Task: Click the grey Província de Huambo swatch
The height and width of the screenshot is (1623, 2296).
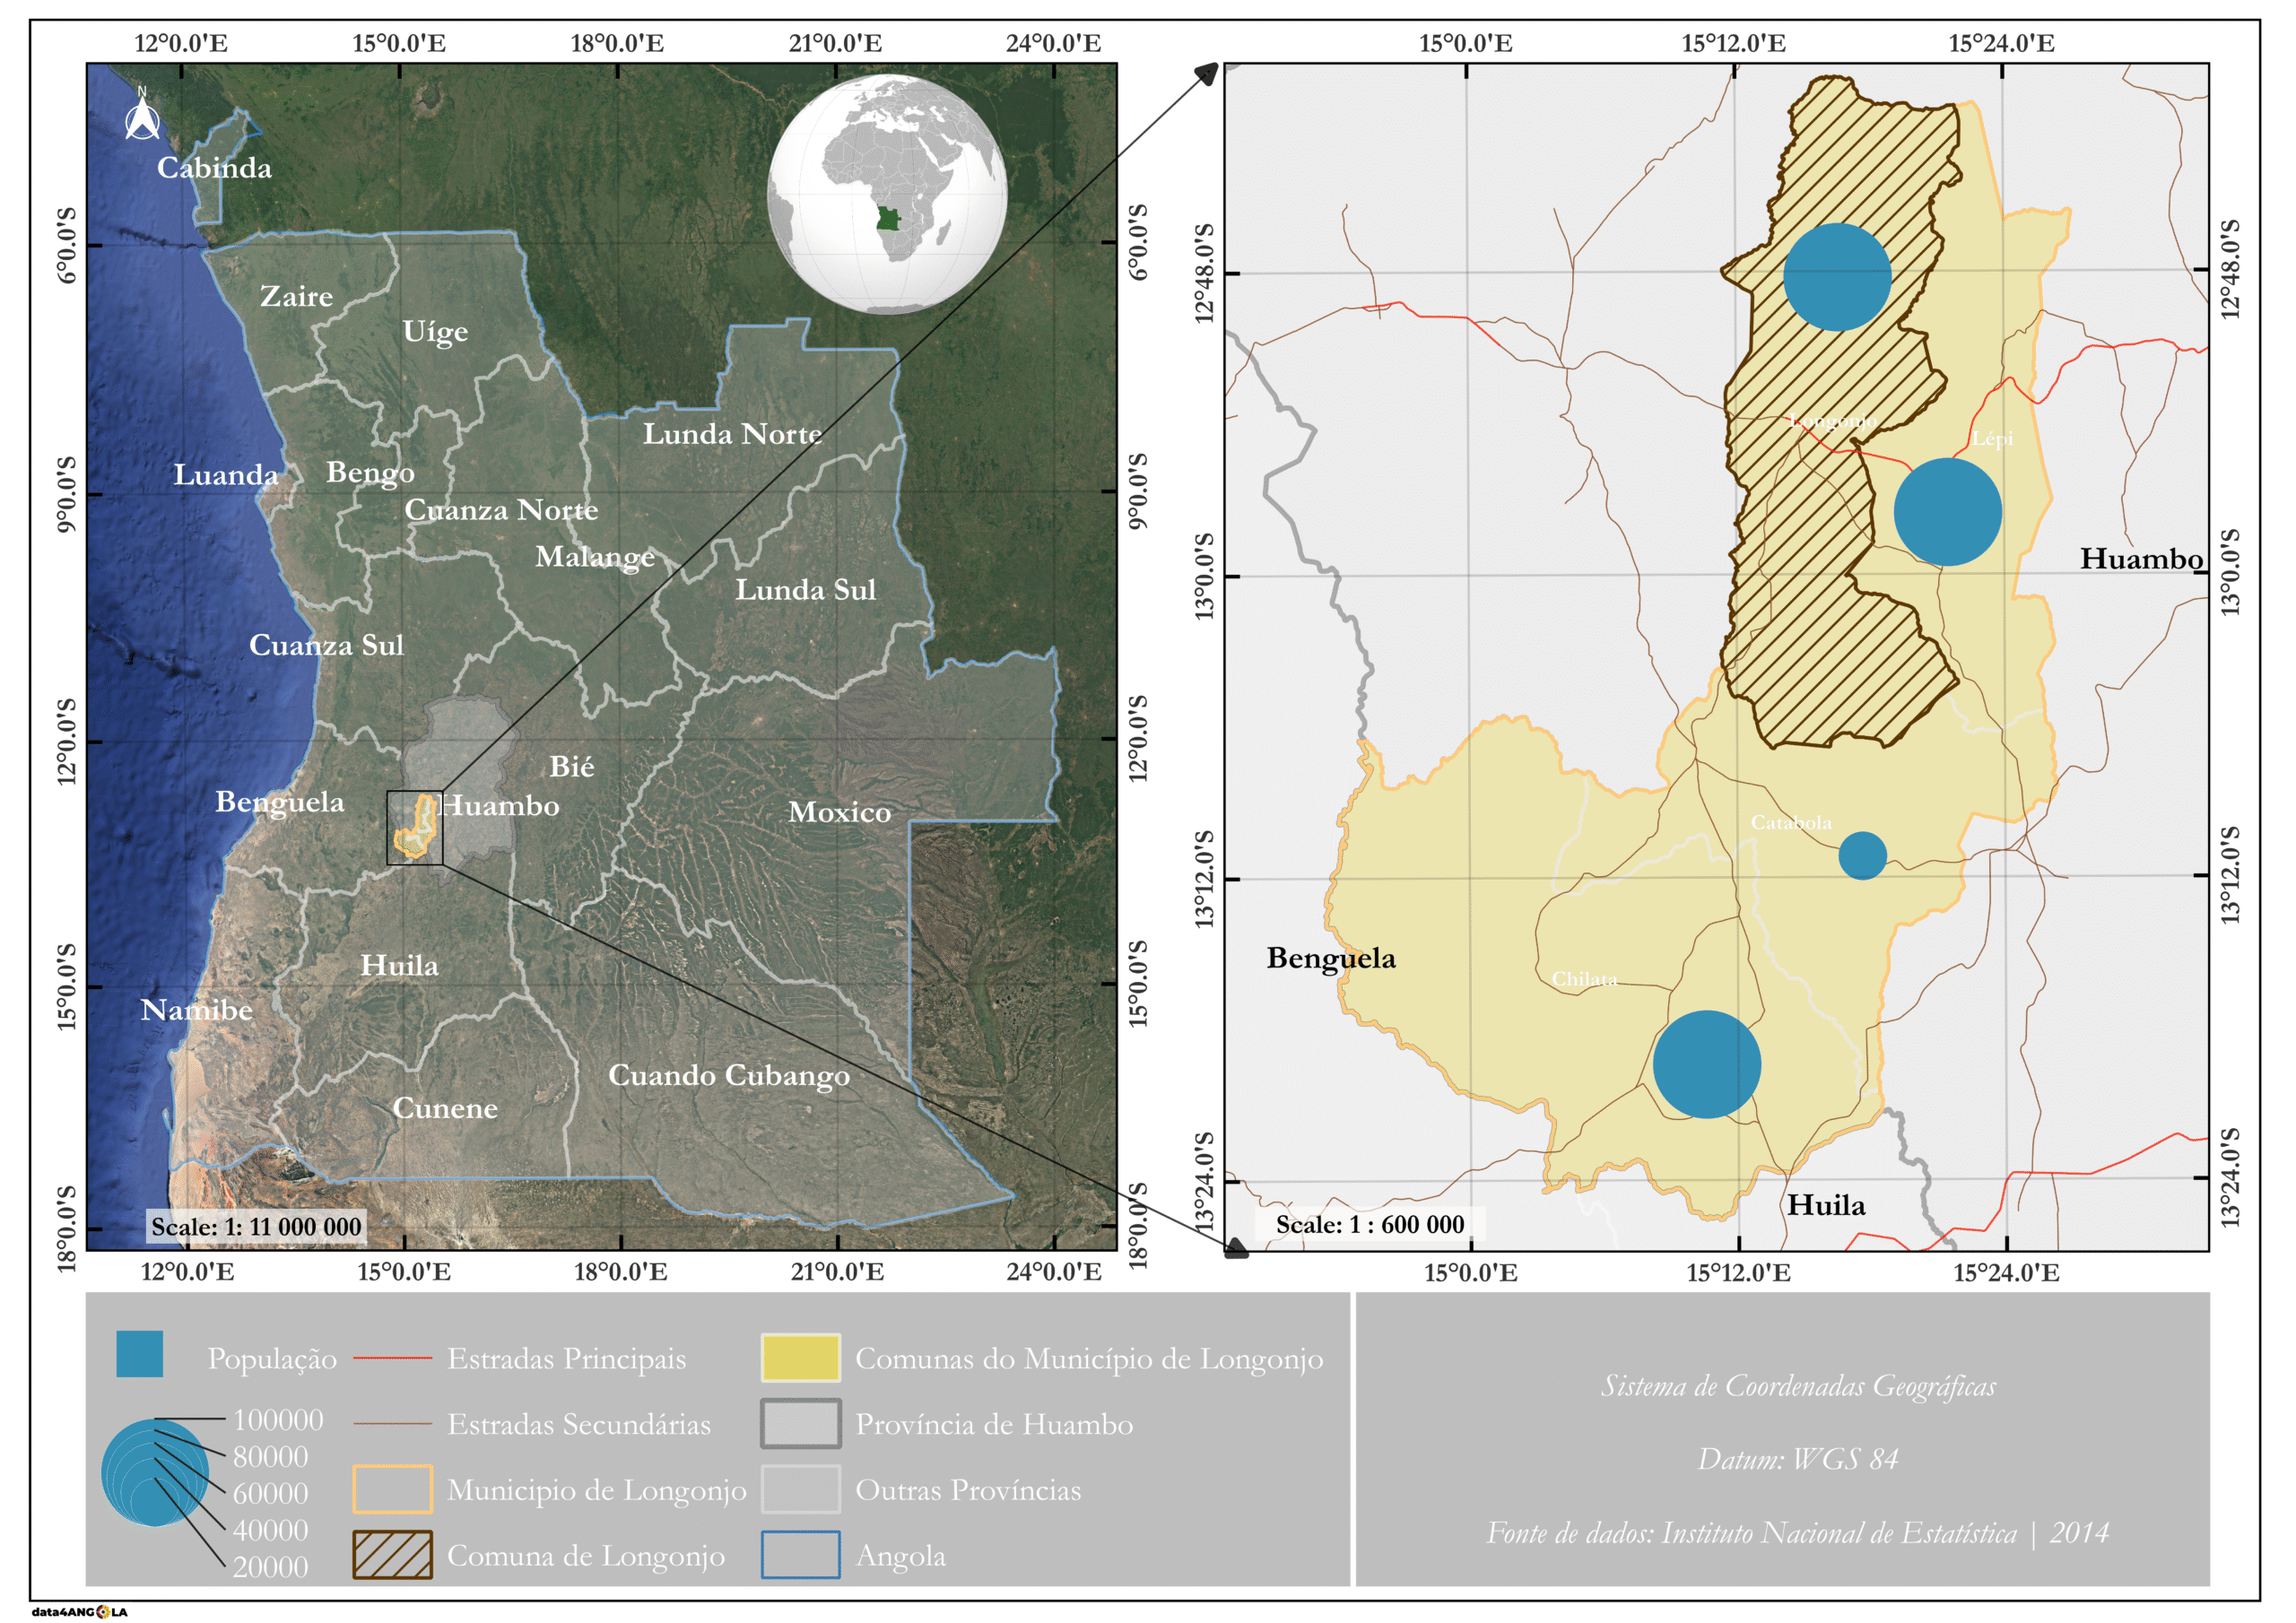Action: pos(800,1424)
